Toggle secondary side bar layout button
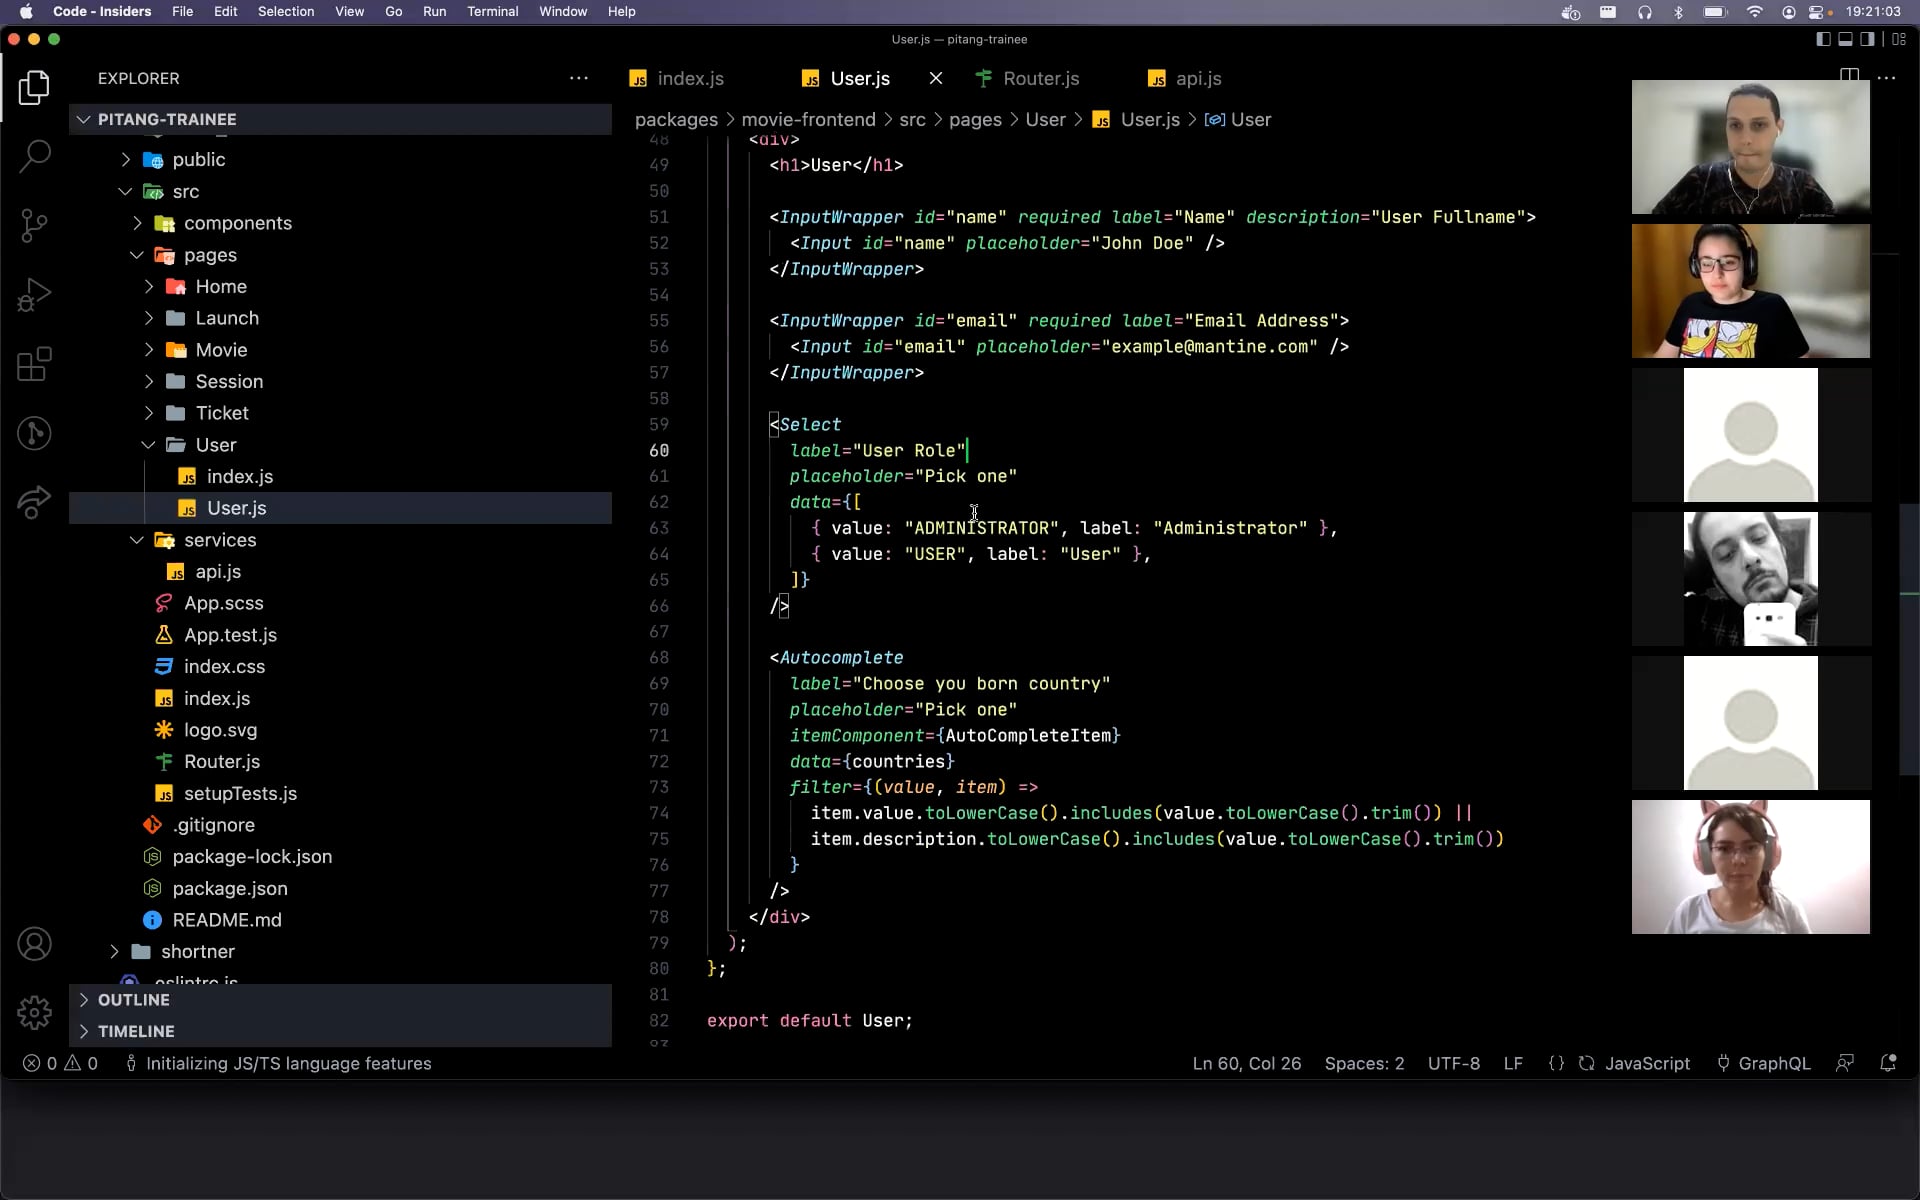1920x1200 pixels. click(1867, 39)
